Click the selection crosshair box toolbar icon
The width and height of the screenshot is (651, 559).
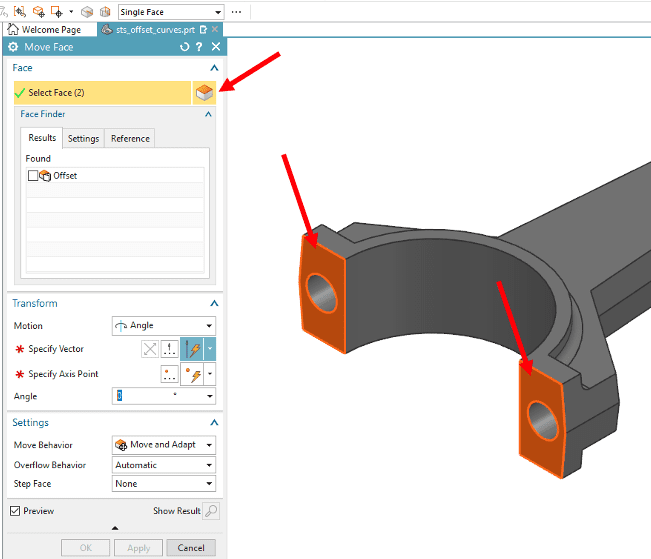(20, 12)
